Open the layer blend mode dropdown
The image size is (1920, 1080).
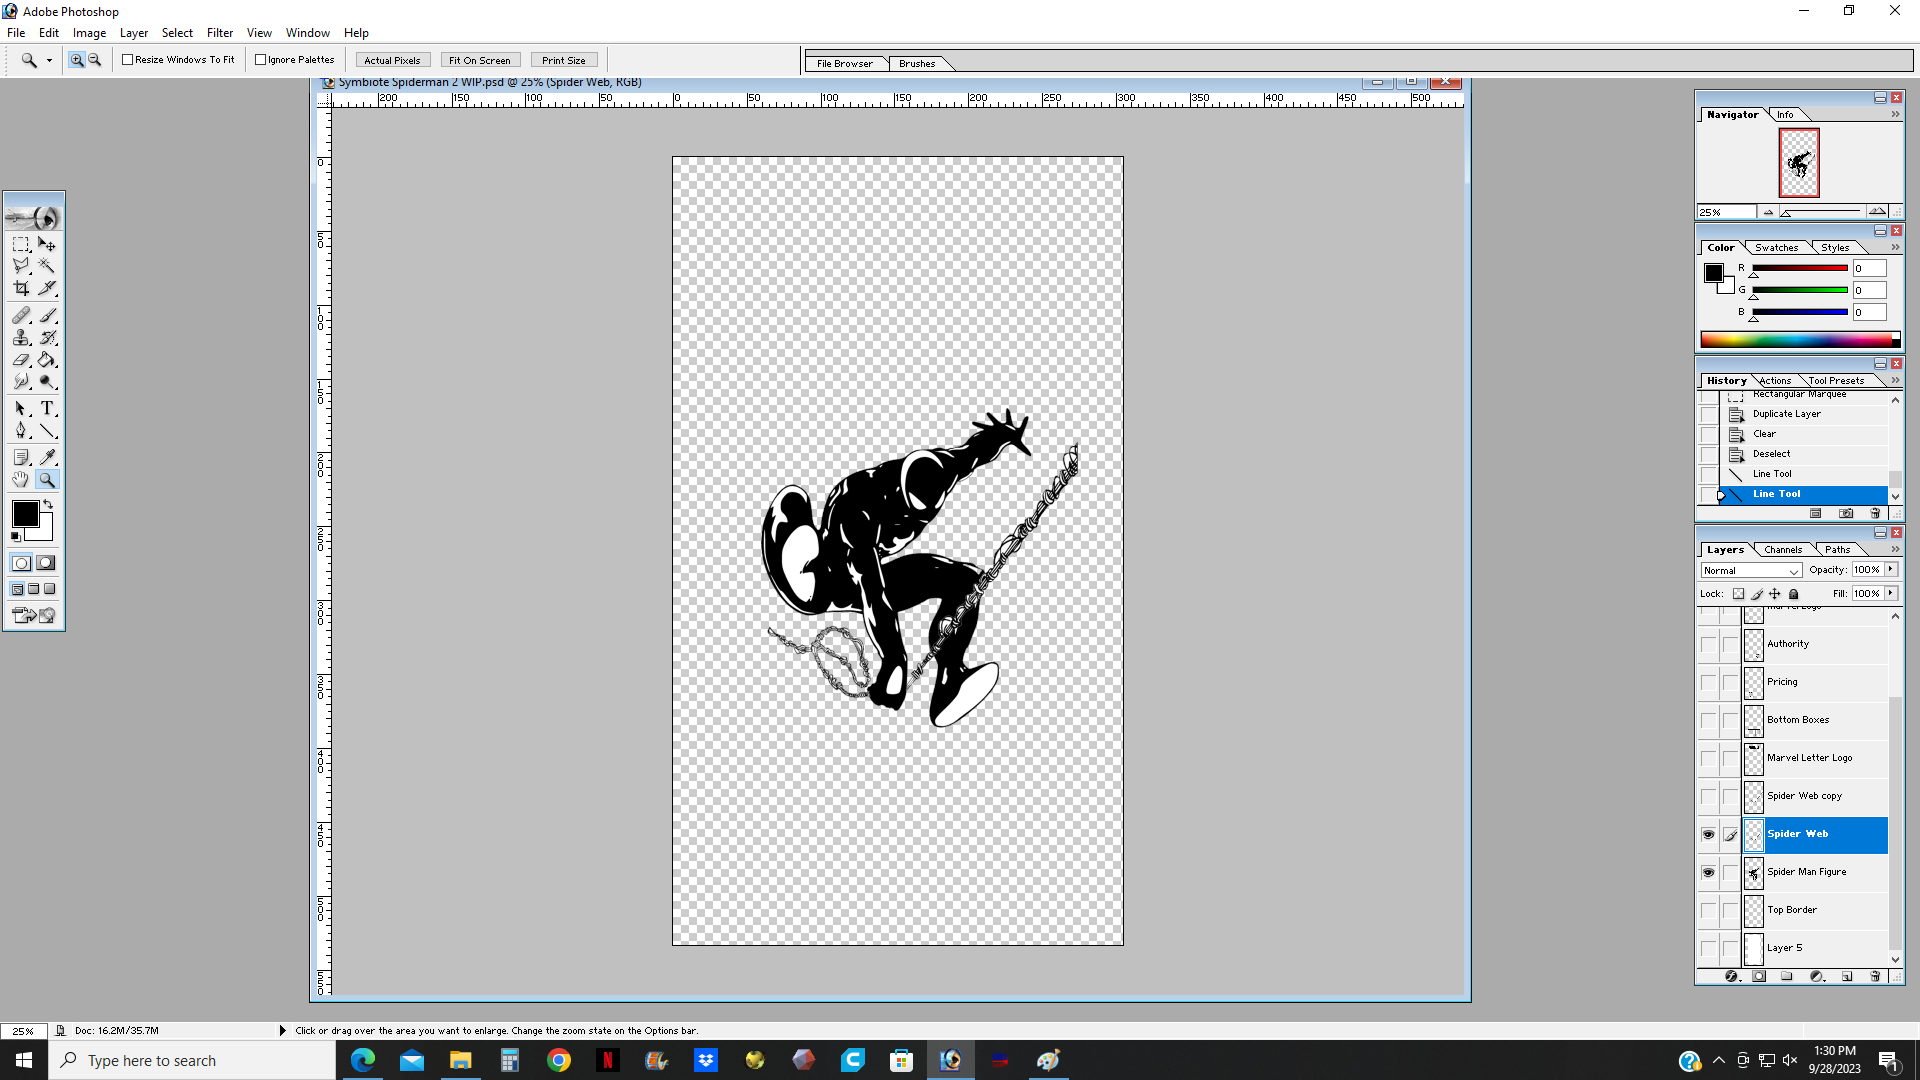(1751, 570)
